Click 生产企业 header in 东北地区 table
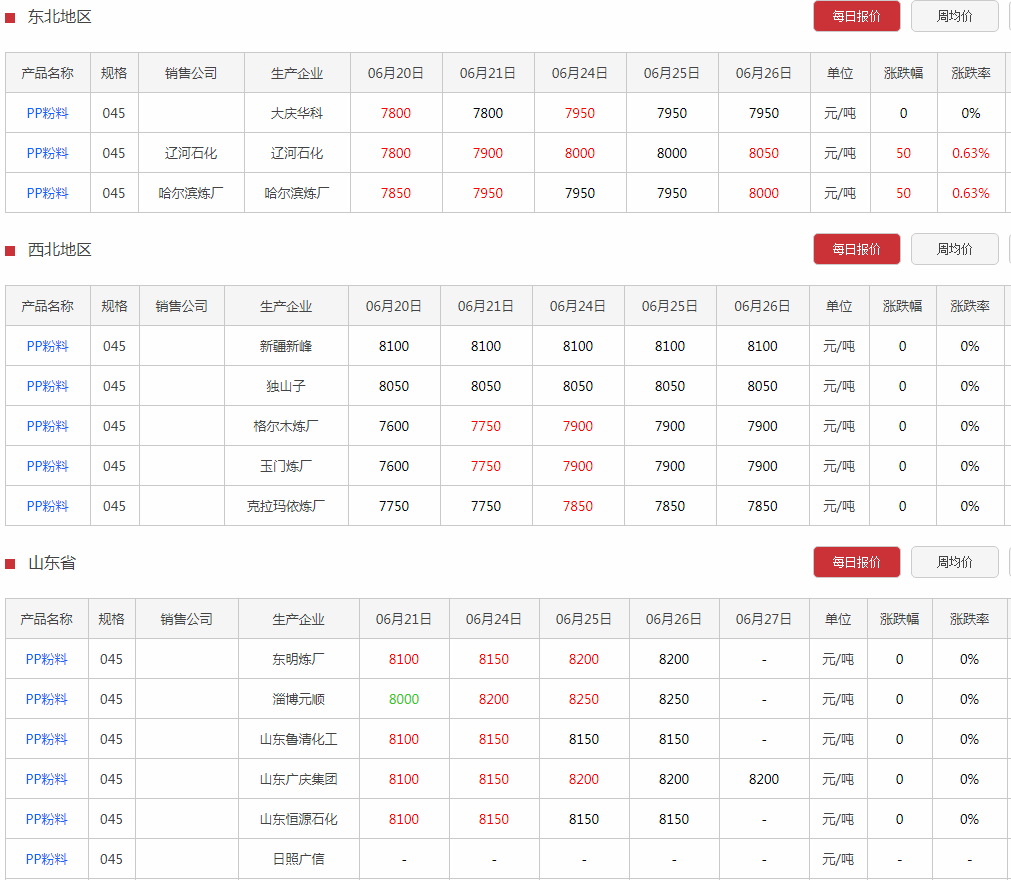1011x880 pixels. [x=297, y=73]
